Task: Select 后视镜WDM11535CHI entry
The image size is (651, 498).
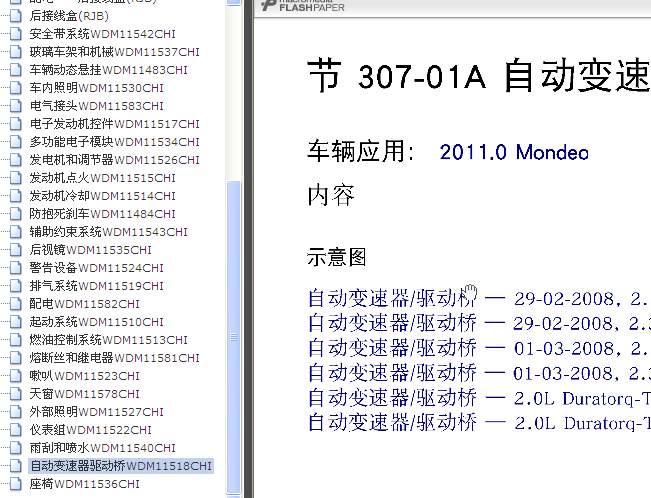Action: pyautogui.click(x=91, y=250)
